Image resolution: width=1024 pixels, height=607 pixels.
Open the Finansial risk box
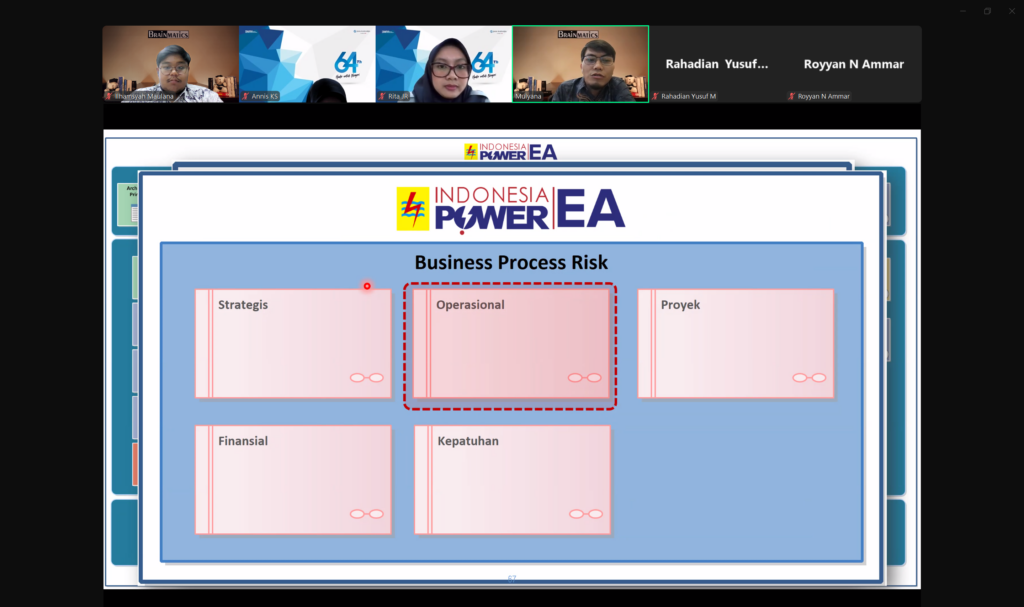point(293,480)
